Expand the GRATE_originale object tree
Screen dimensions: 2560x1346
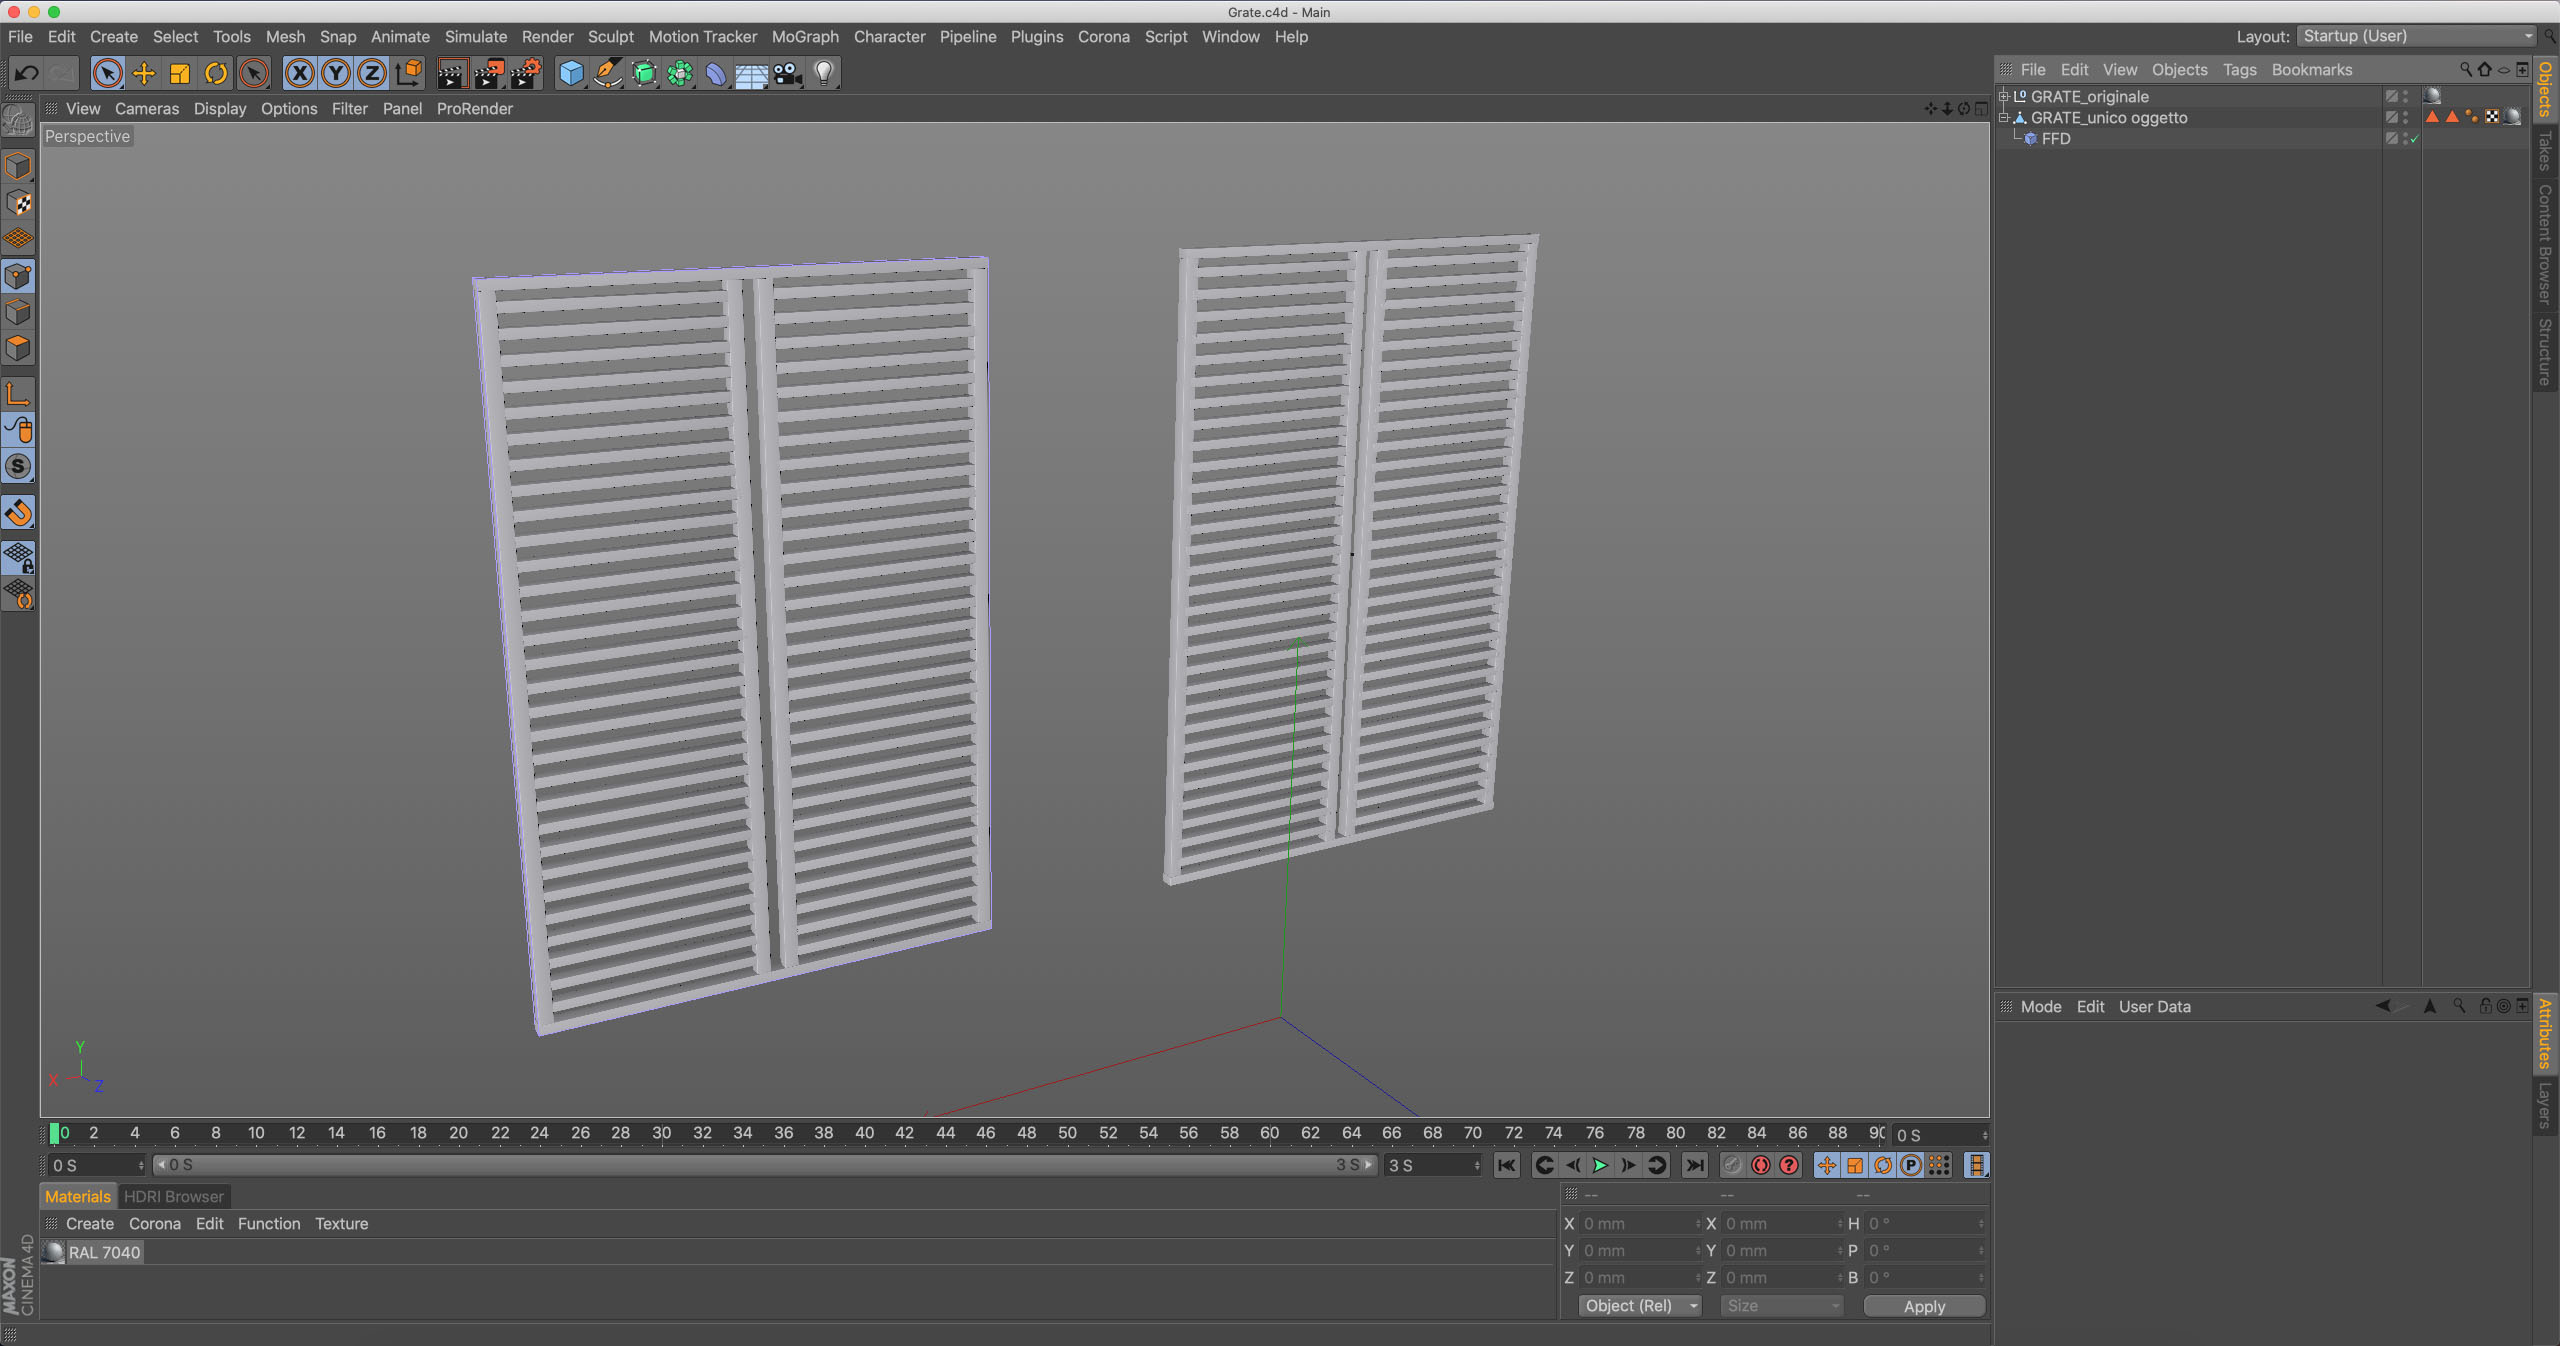[x=2004, y=97]
